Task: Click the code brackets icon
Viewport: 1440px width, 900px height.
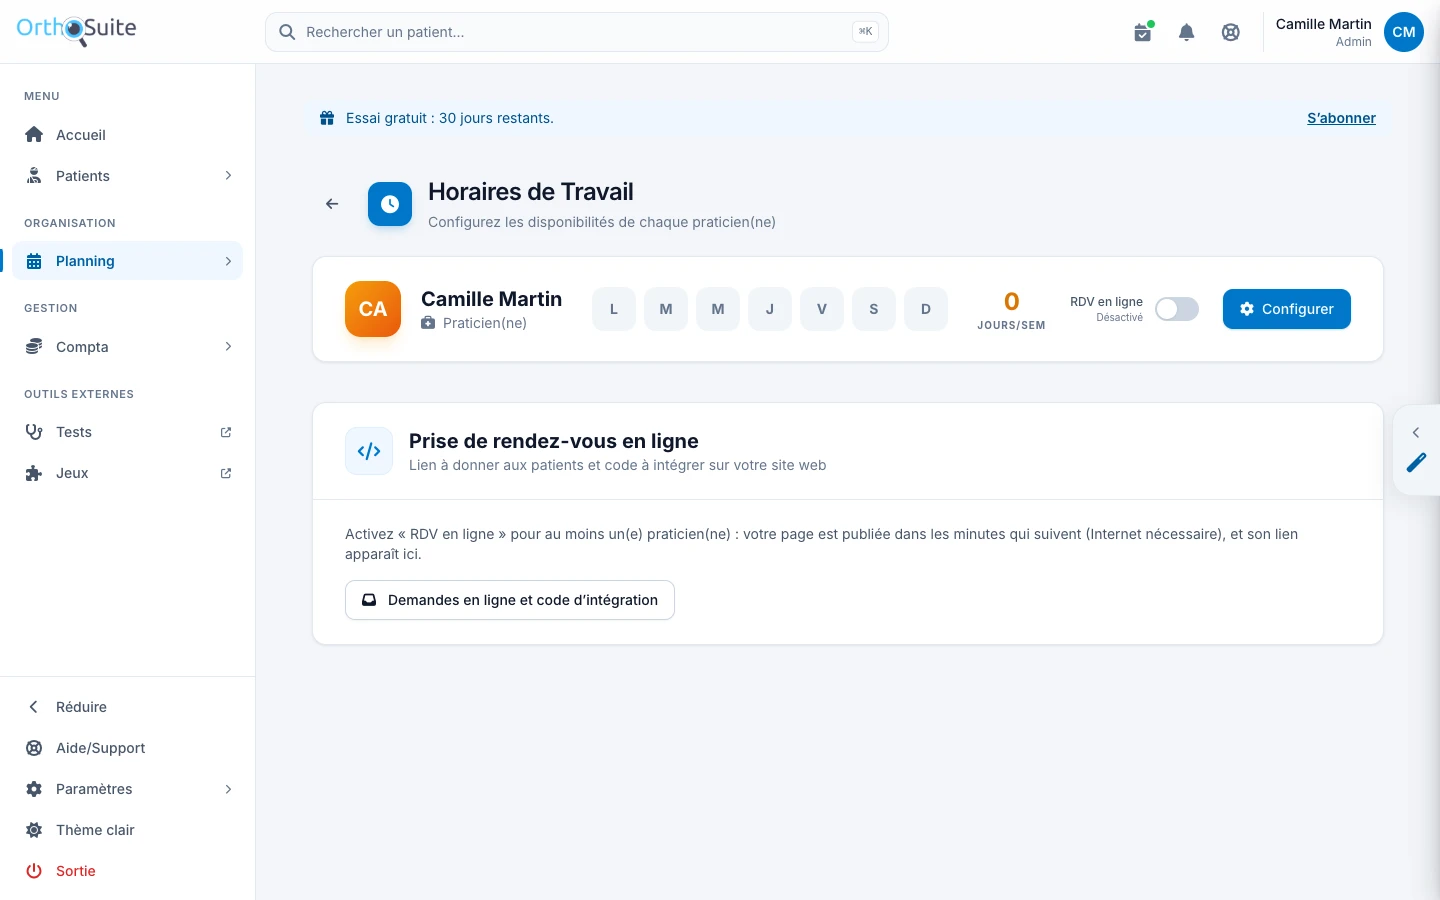Action: coord(369,451)
